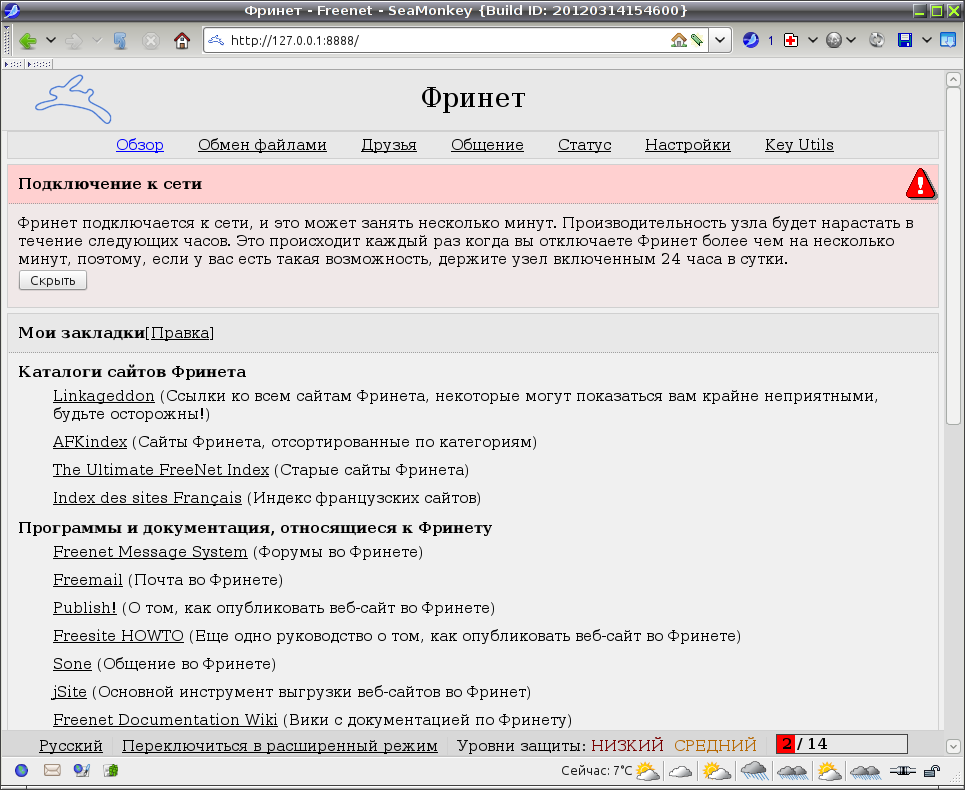Open the Navigator globe icon in status bar

pyautogui.click(x=22, y=770)
